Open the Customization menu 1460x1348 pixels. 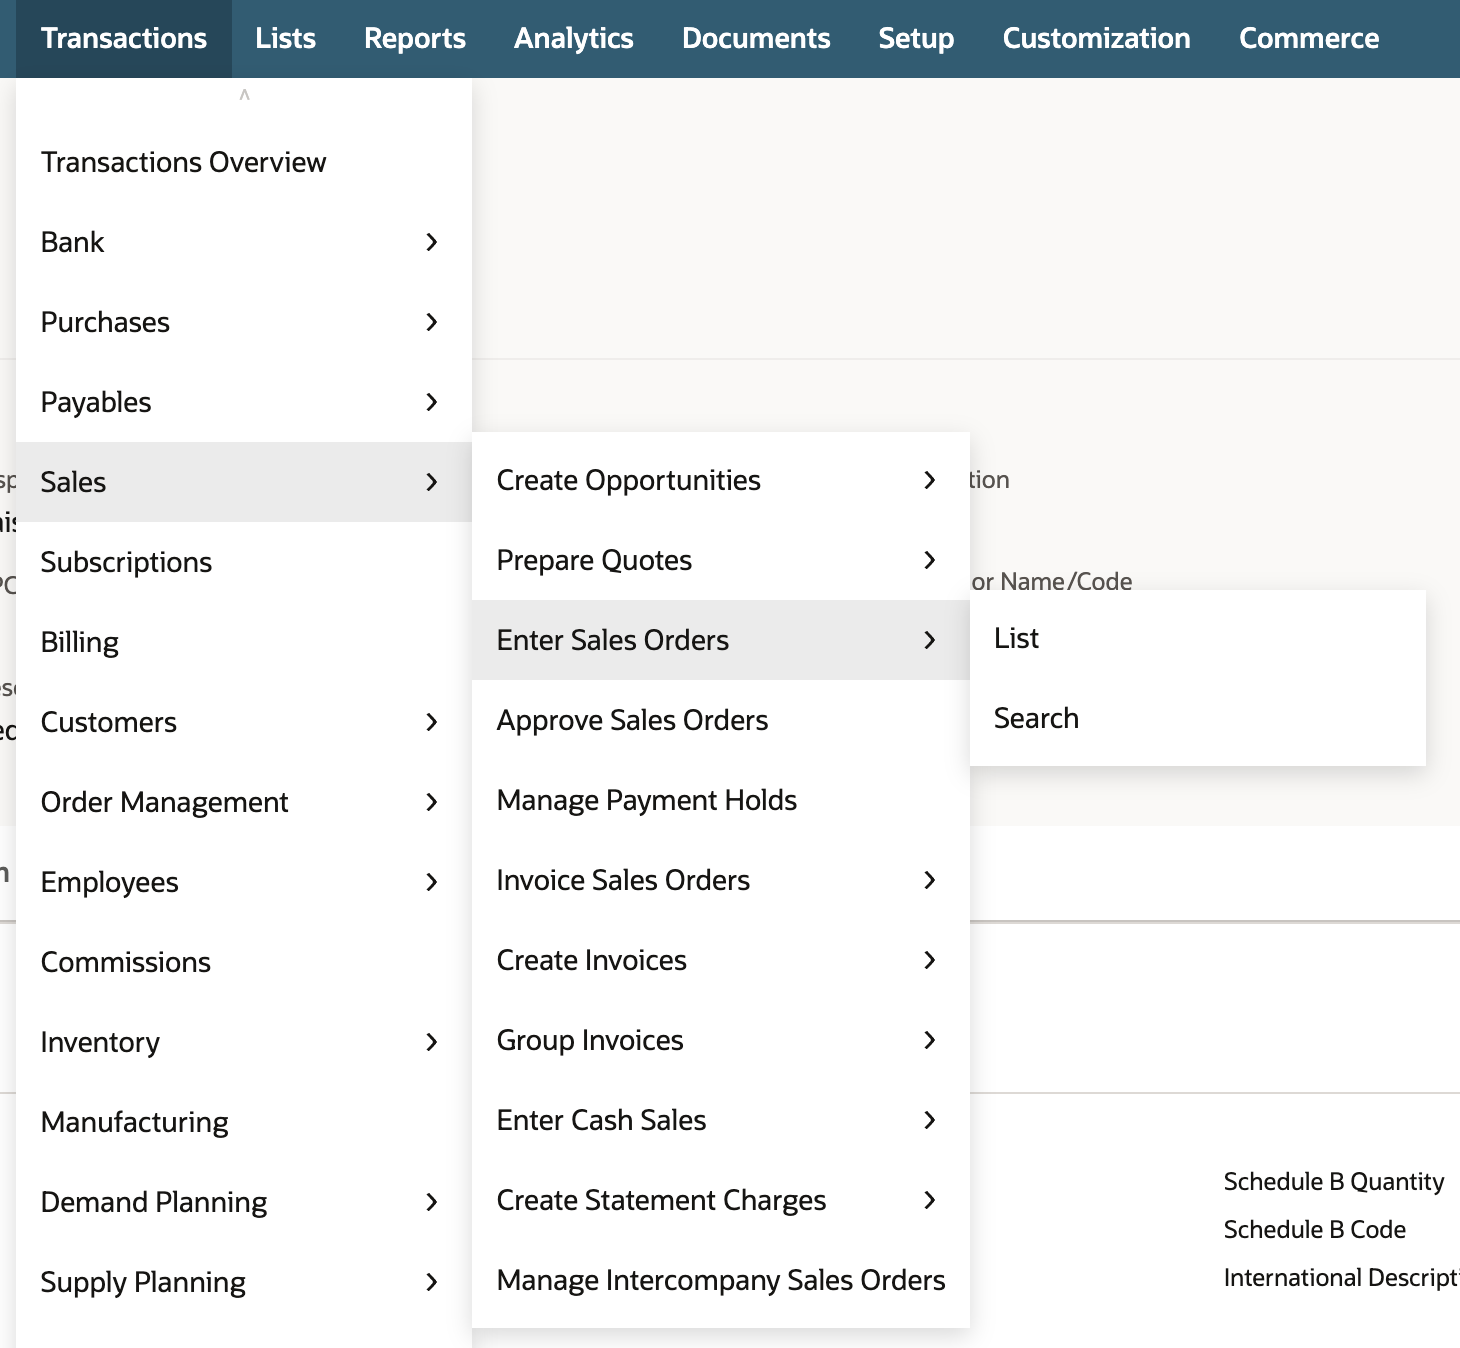point(1097,39)
